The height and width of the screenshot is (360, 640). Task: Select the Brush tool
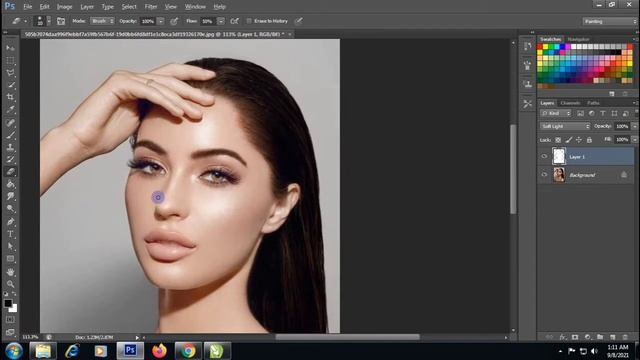[x=10, y=135]
